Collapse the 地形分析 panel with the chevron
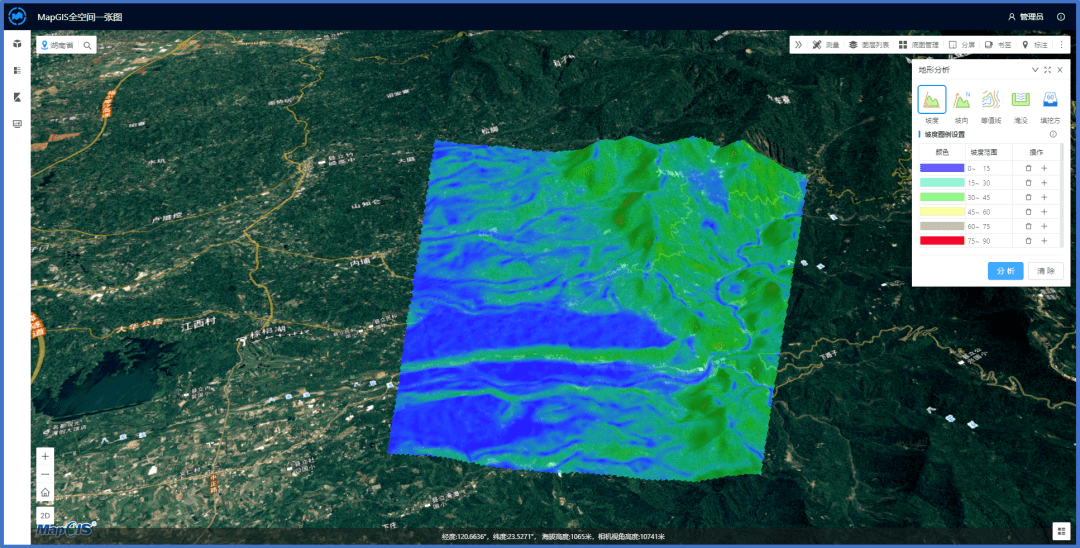The height and width of the screenshot is (548, 1080). (1035, 70)
